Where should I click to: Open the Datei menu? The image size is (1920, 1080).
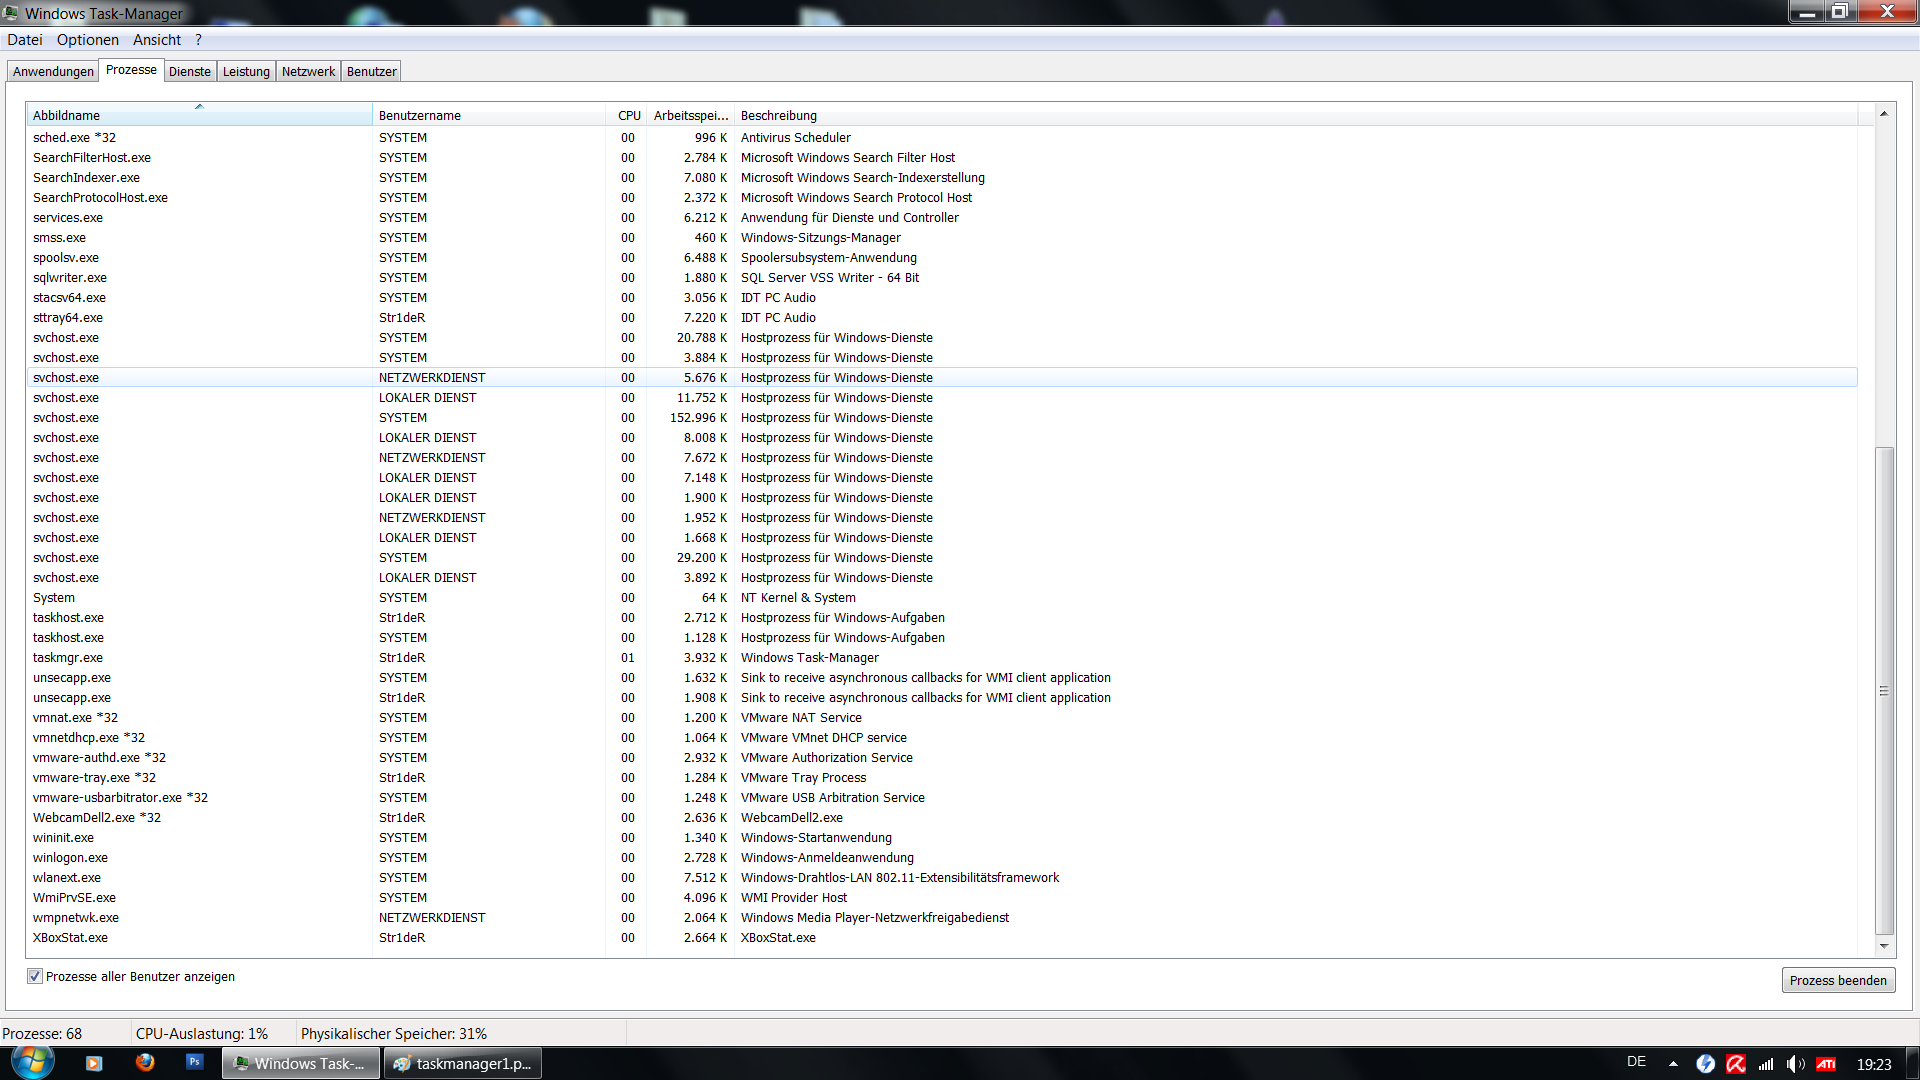(x=25, y=40)
